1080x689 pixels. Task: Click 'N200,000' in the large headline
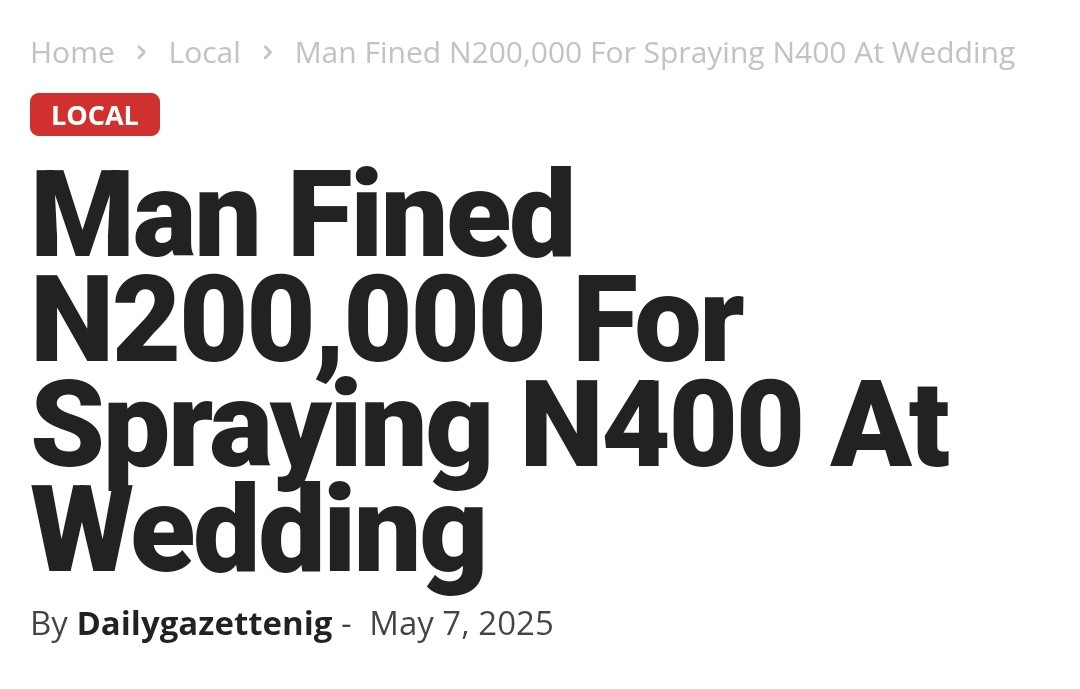[x=288, y=319]
